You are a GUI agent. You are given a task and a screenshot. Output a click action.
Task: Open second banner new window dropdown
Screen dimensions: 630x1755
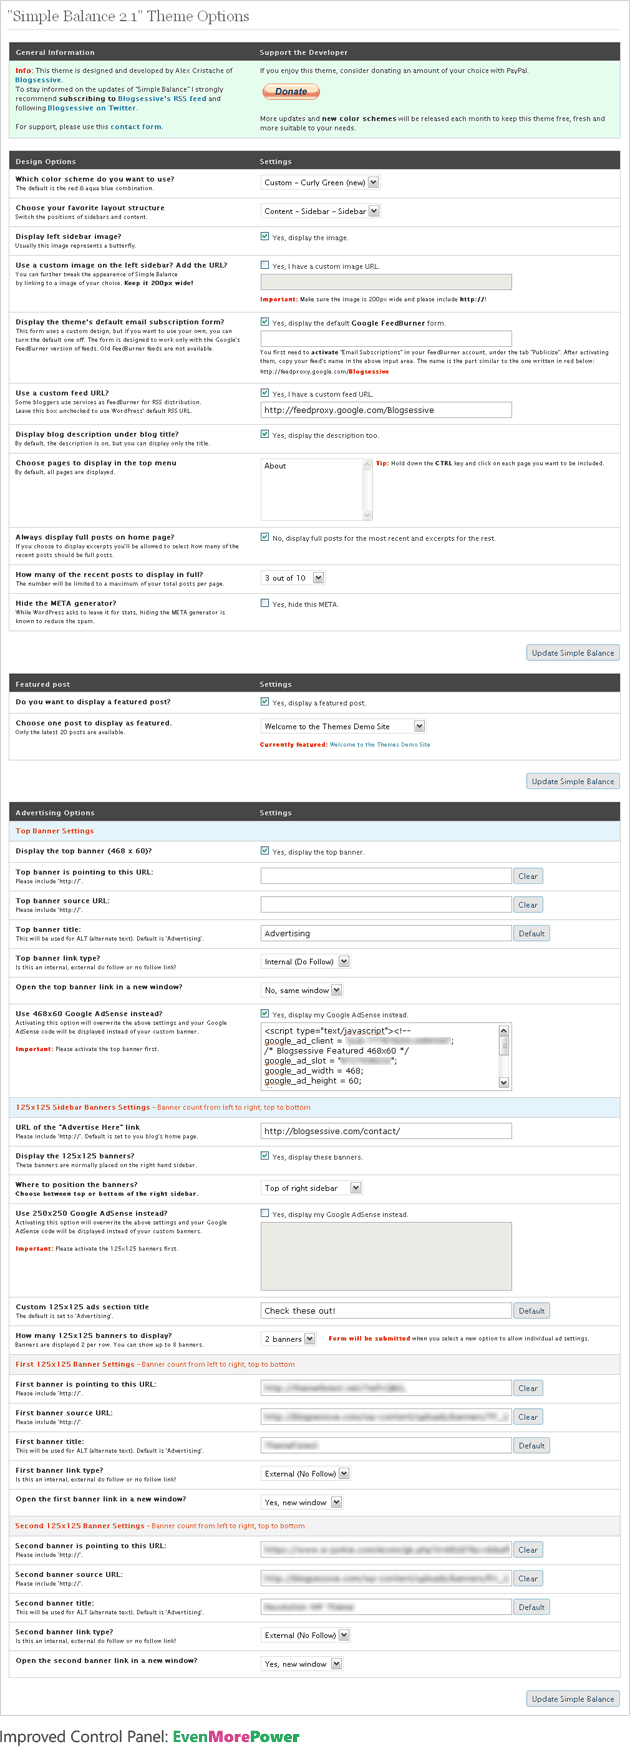pyautogui.click(x=302, y=1664)
